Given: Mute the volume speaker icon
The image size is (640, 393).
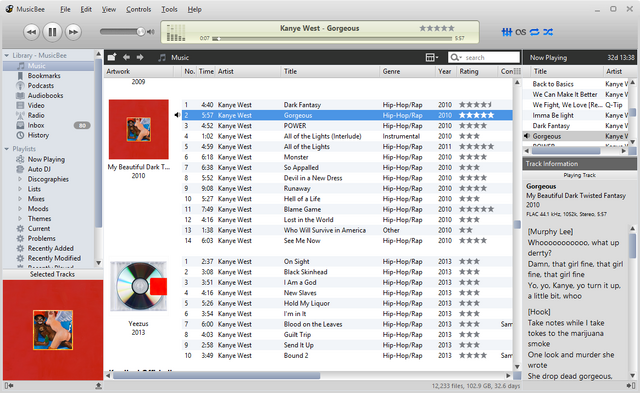Looking at the screenshot, I should coord(151,32).
